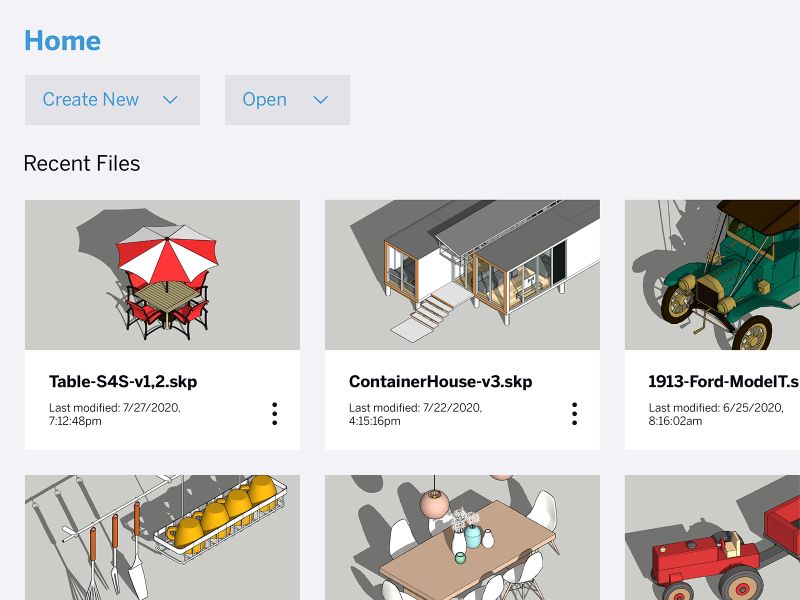Viewport: 800px width, 600px height.
Task: Go to the Home heading
Action: click(62, 41)
